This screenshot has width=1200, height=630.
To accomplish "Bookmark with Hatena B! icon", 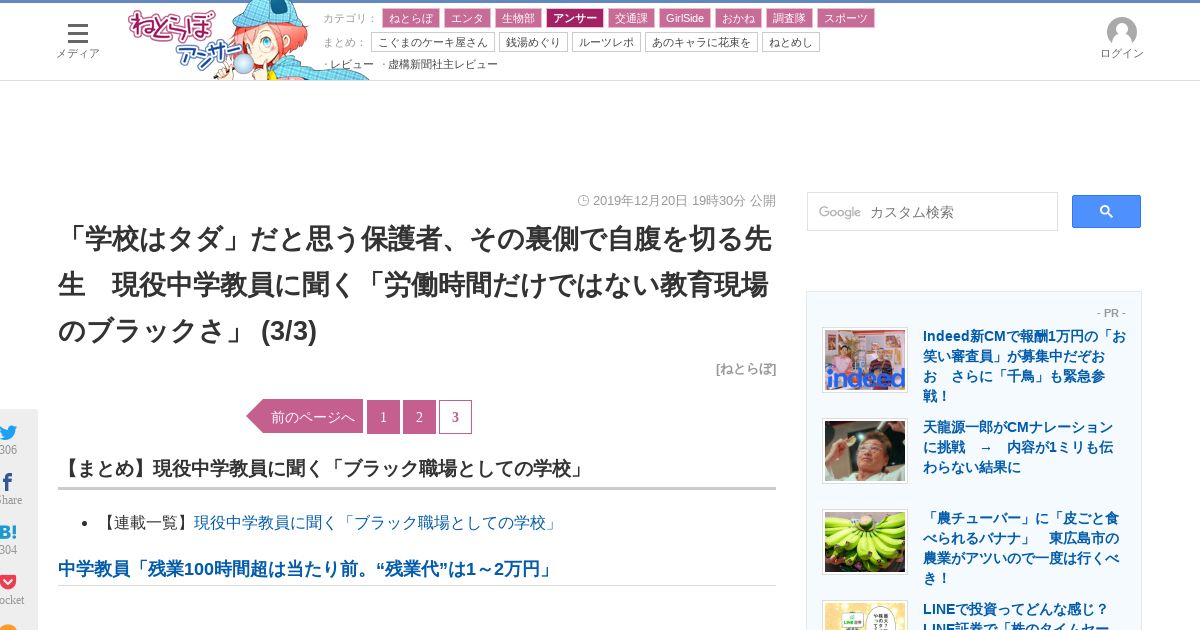I will point(8,533).
